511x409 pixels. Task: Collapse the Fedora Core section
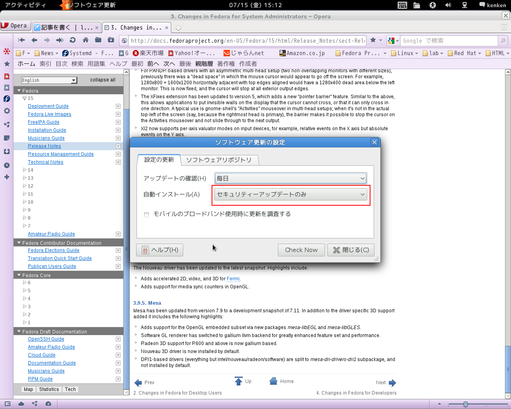click(19, 275)
